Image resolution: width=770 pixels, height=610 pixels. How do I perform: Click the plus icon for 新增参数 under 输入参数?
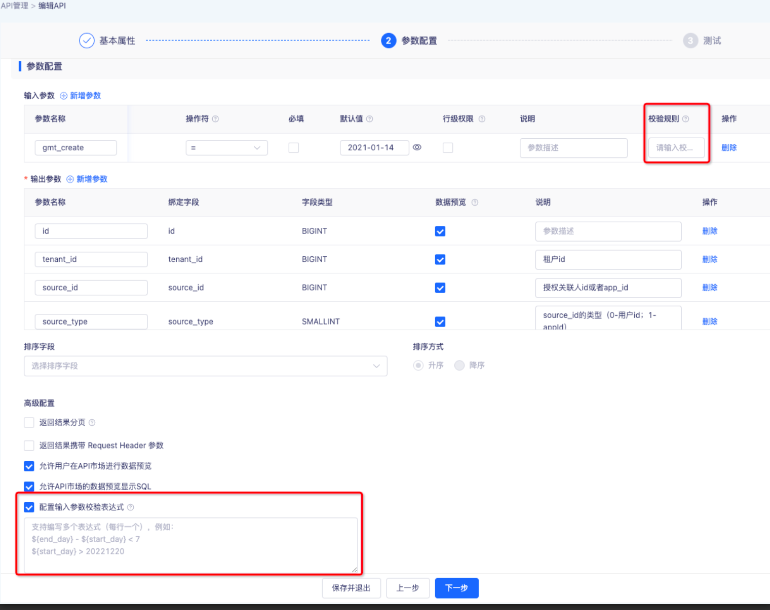[x=64, y=95]
